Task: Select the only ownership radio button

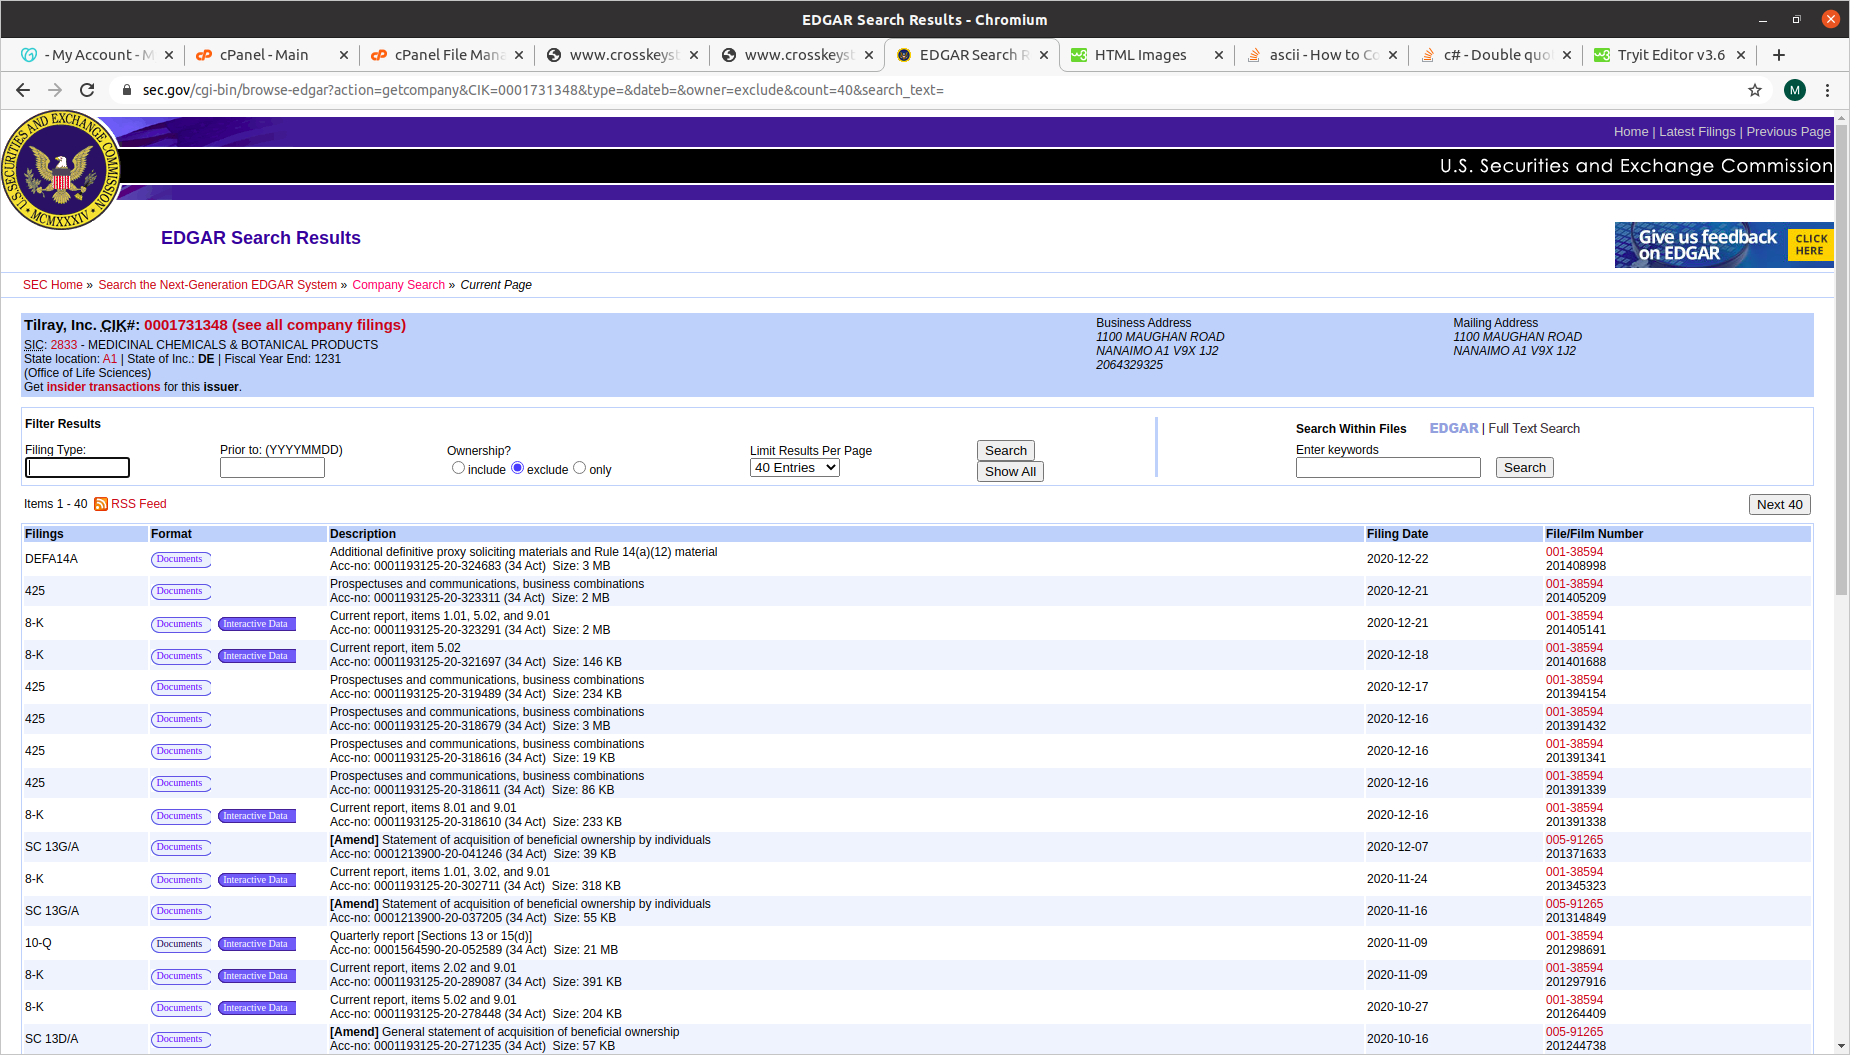Action: point(579,467)
